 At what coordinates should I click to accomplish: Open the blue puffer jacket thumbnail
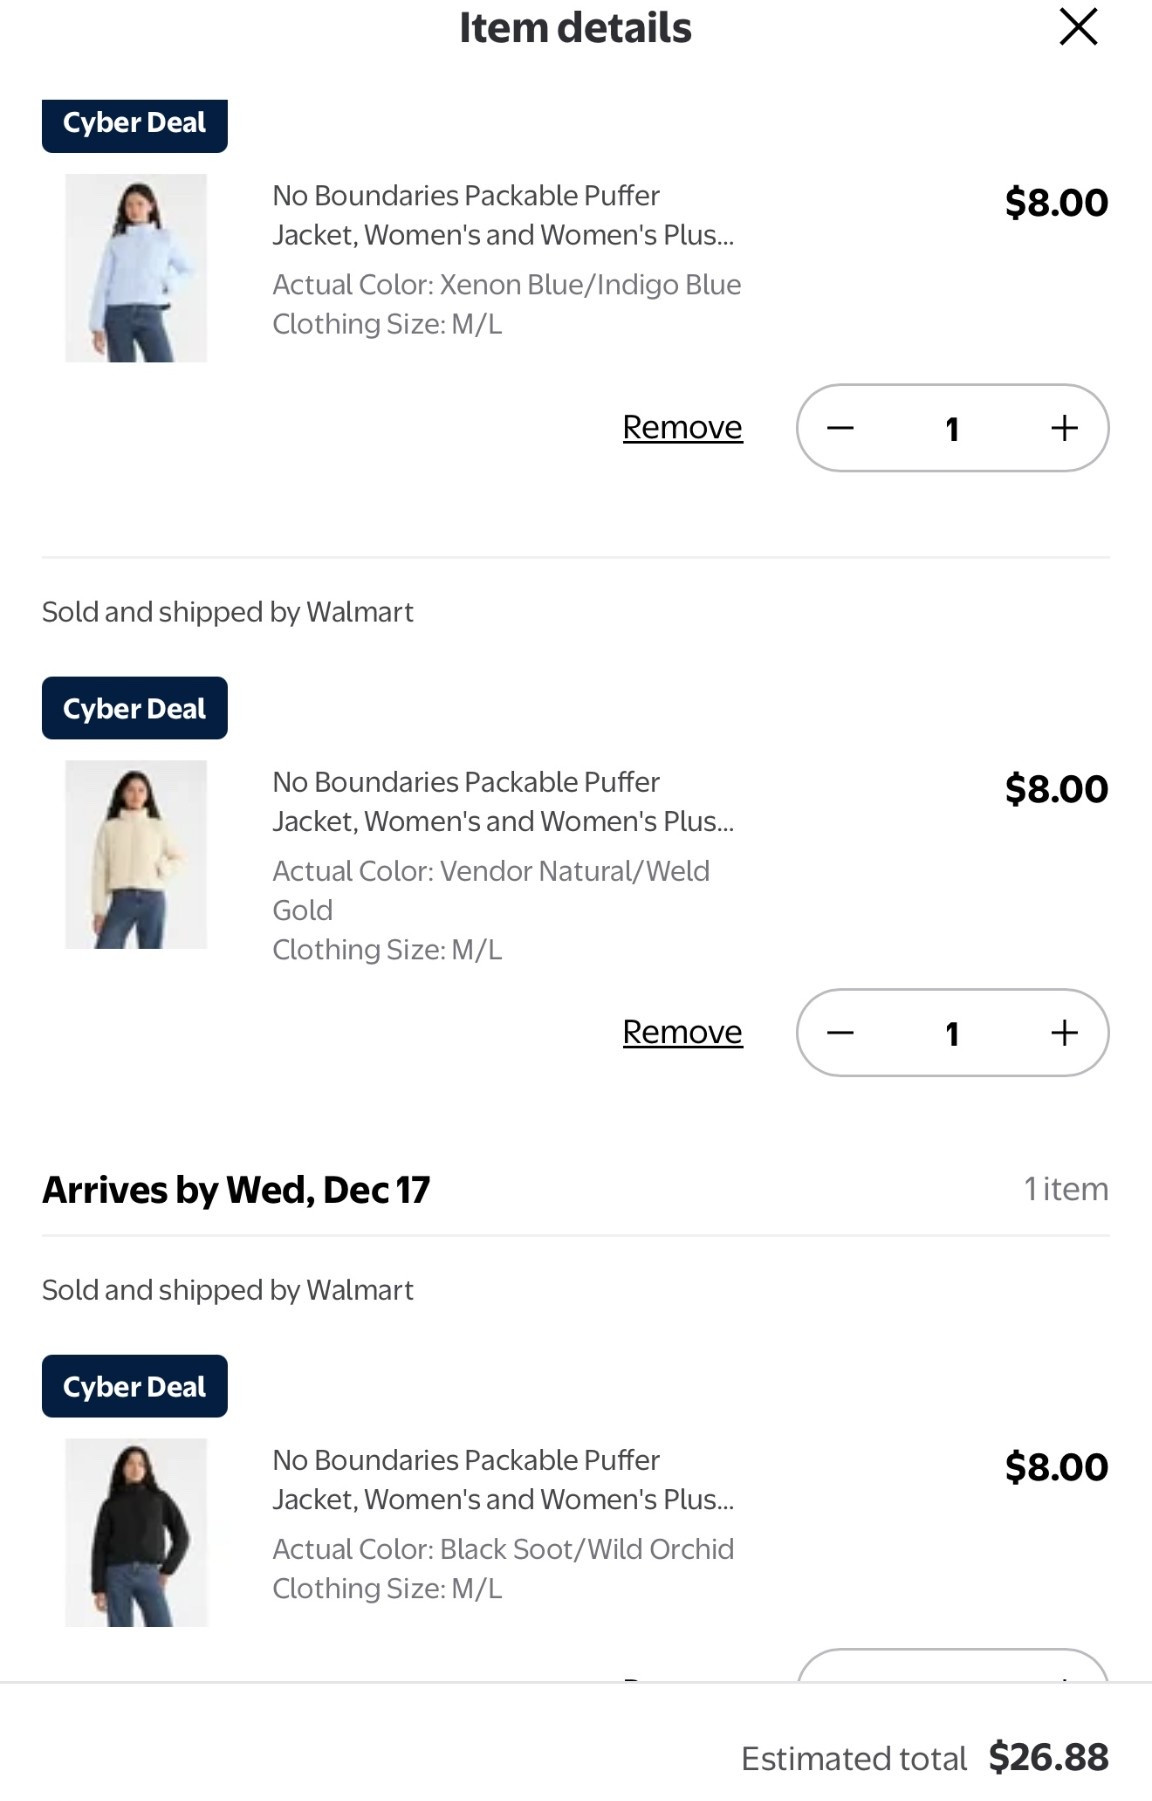click(x=136, y=268)
